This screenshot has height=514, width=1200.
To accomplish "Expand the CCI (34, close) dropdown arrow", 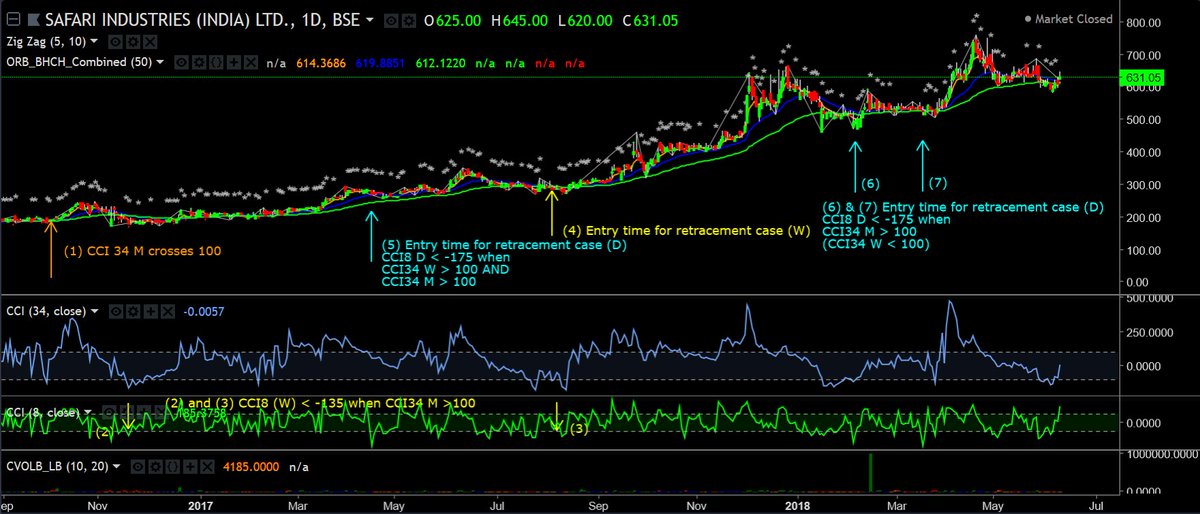I will tap(95, 312).
